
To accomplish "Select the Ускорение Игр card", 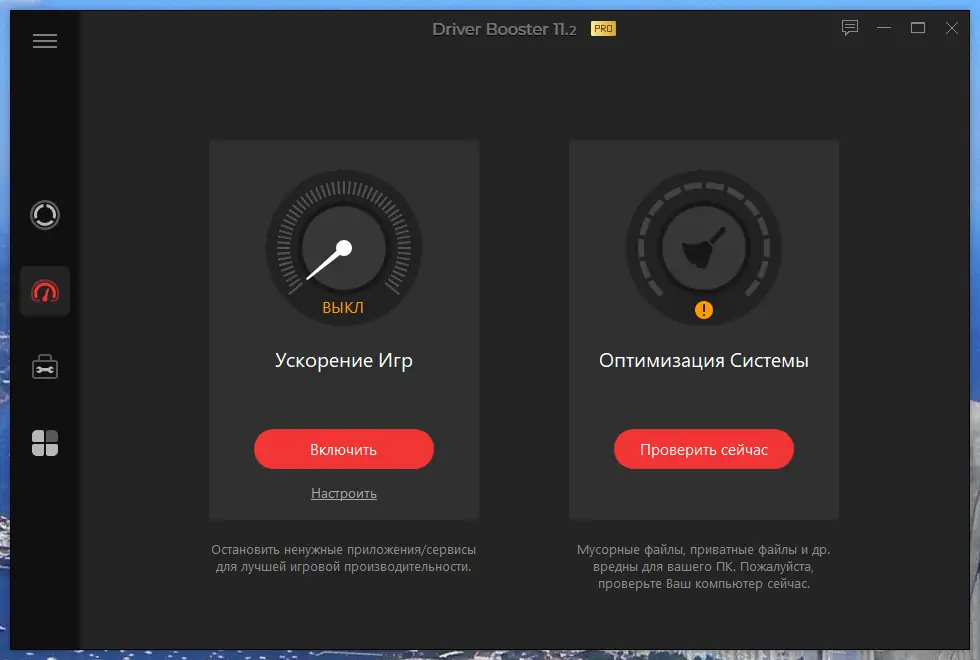I will pos(343,360).
